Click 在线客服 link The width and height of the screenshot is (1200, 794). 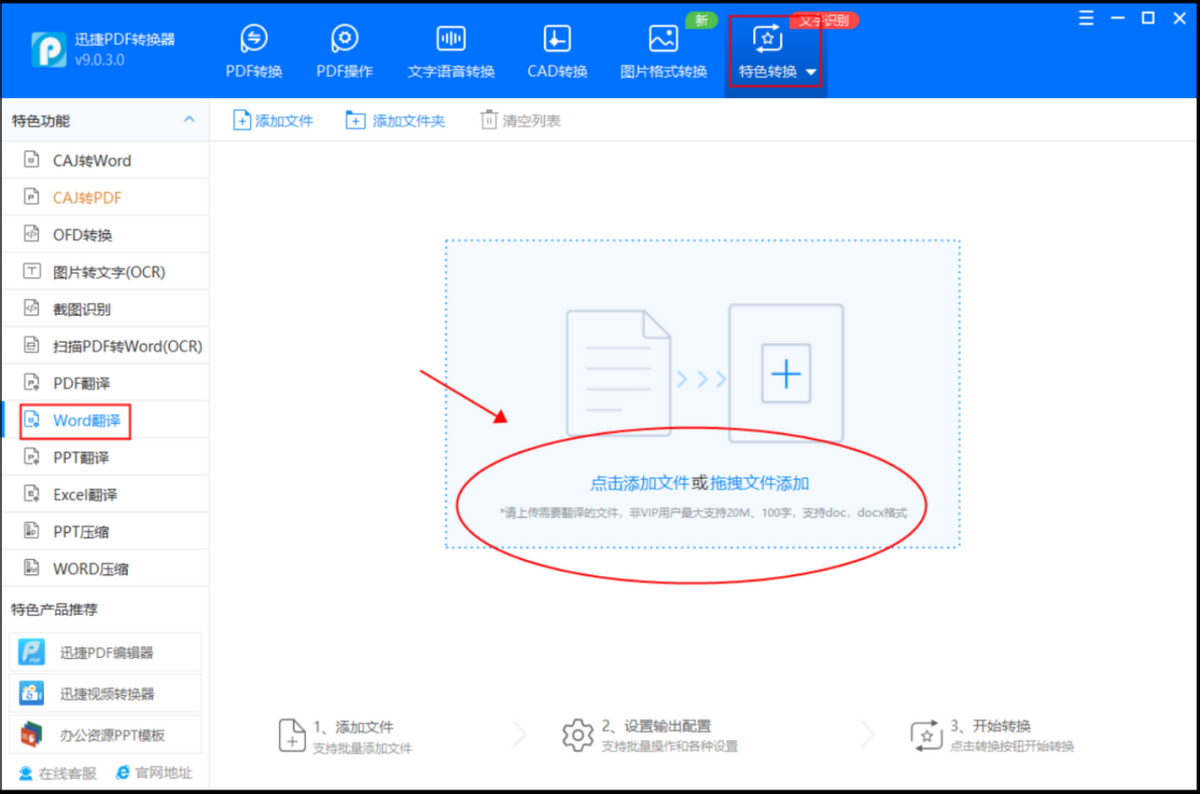pos(58,772)
